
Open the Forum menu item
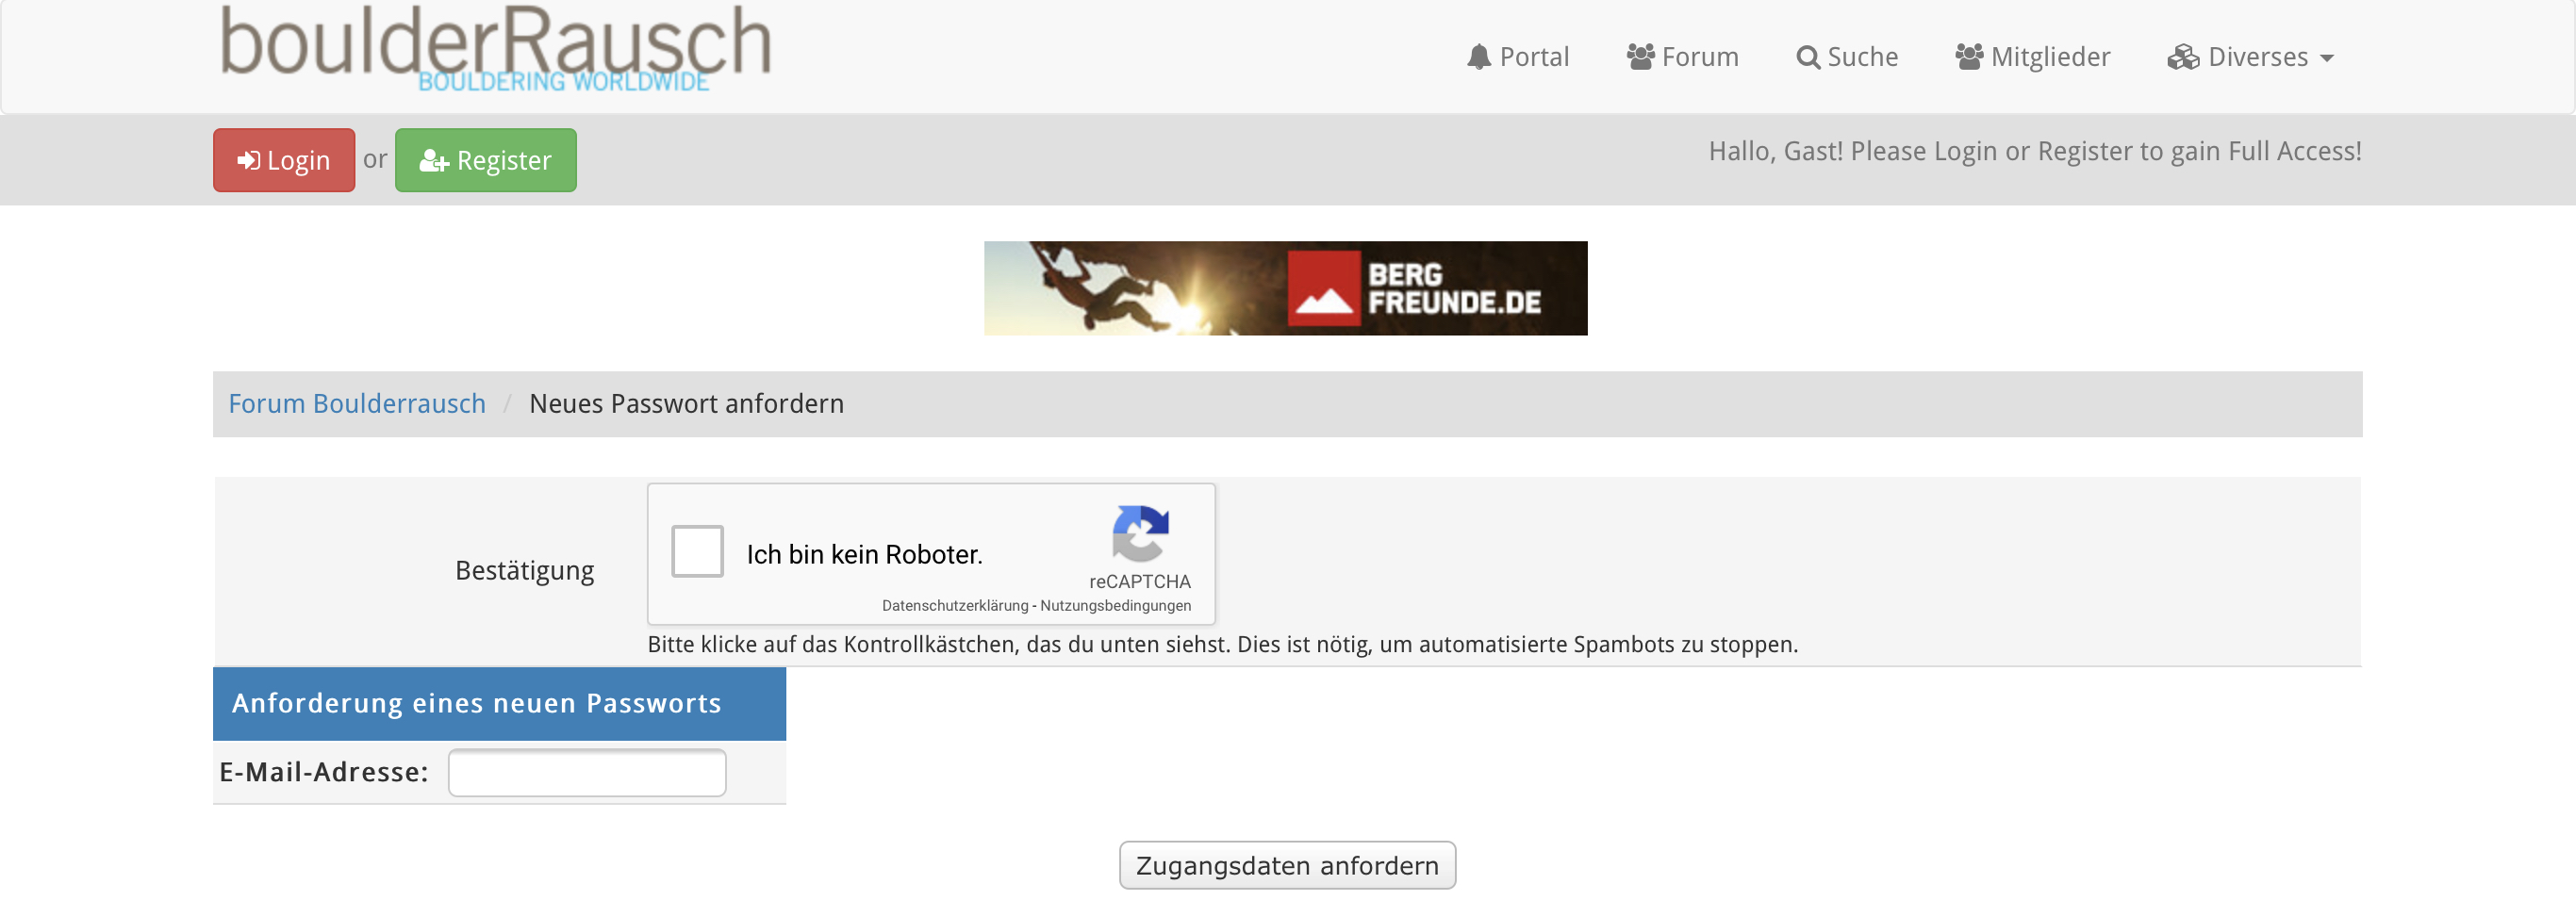[x=1683, y=57]
